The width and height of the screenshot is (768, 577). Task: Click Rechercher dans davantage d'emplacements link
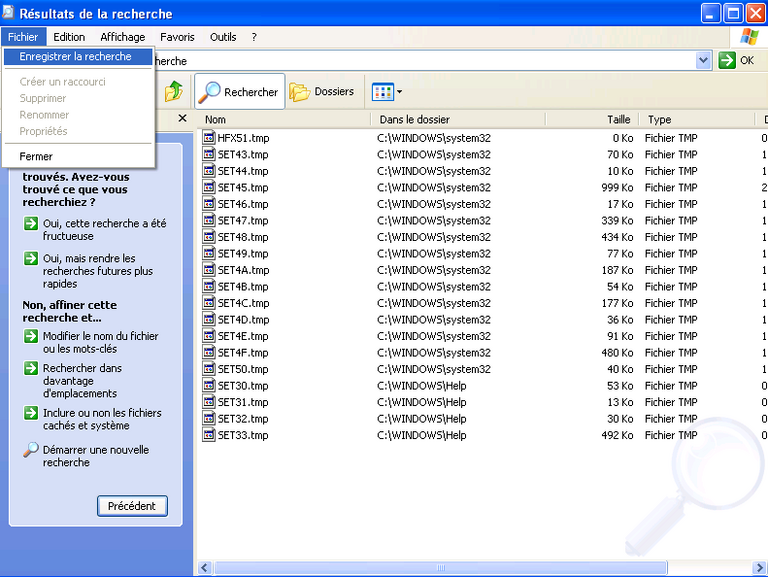pyautogui.click(x=73, y=381)
